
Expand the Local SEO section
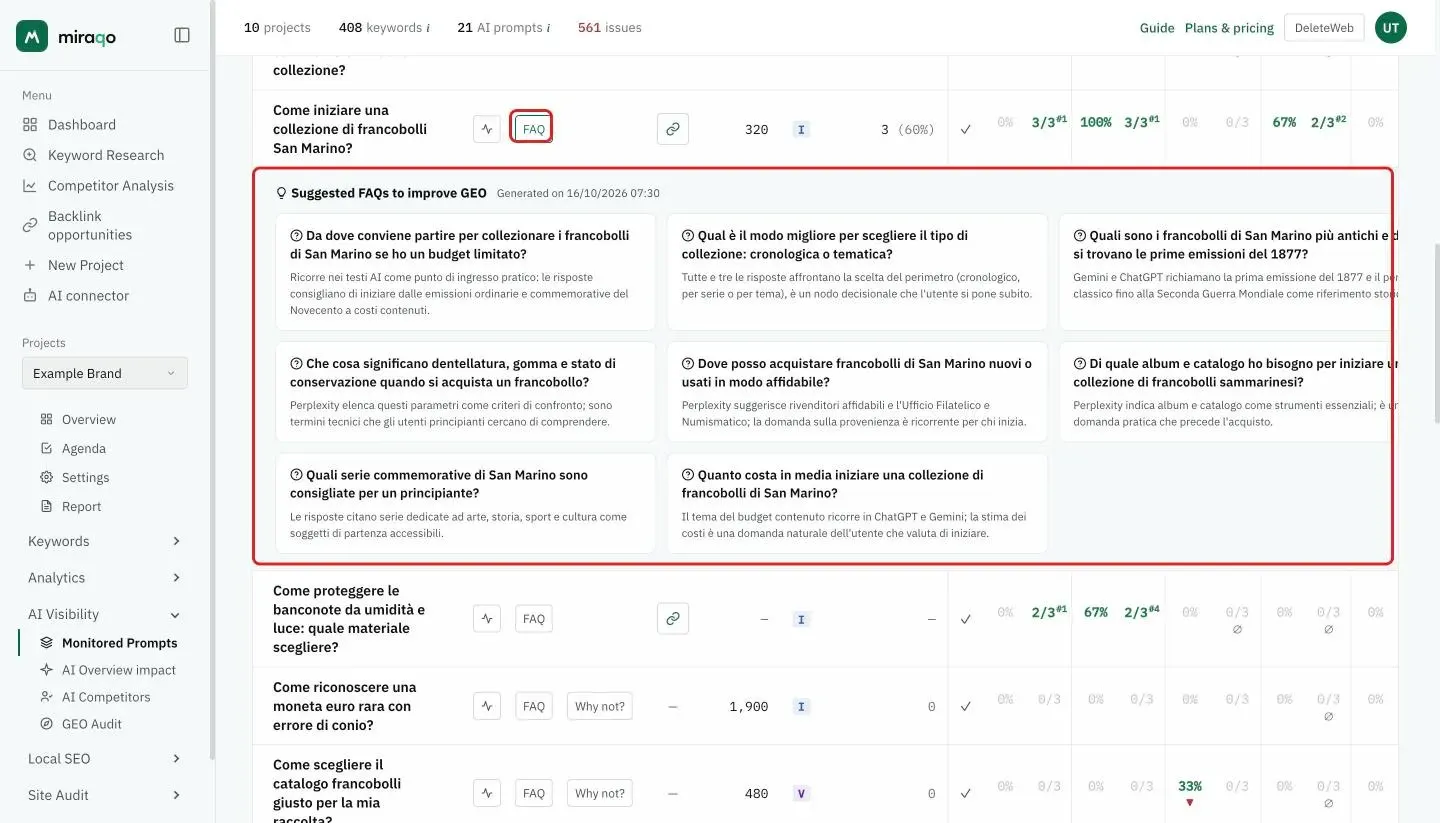tap(105, 759)
